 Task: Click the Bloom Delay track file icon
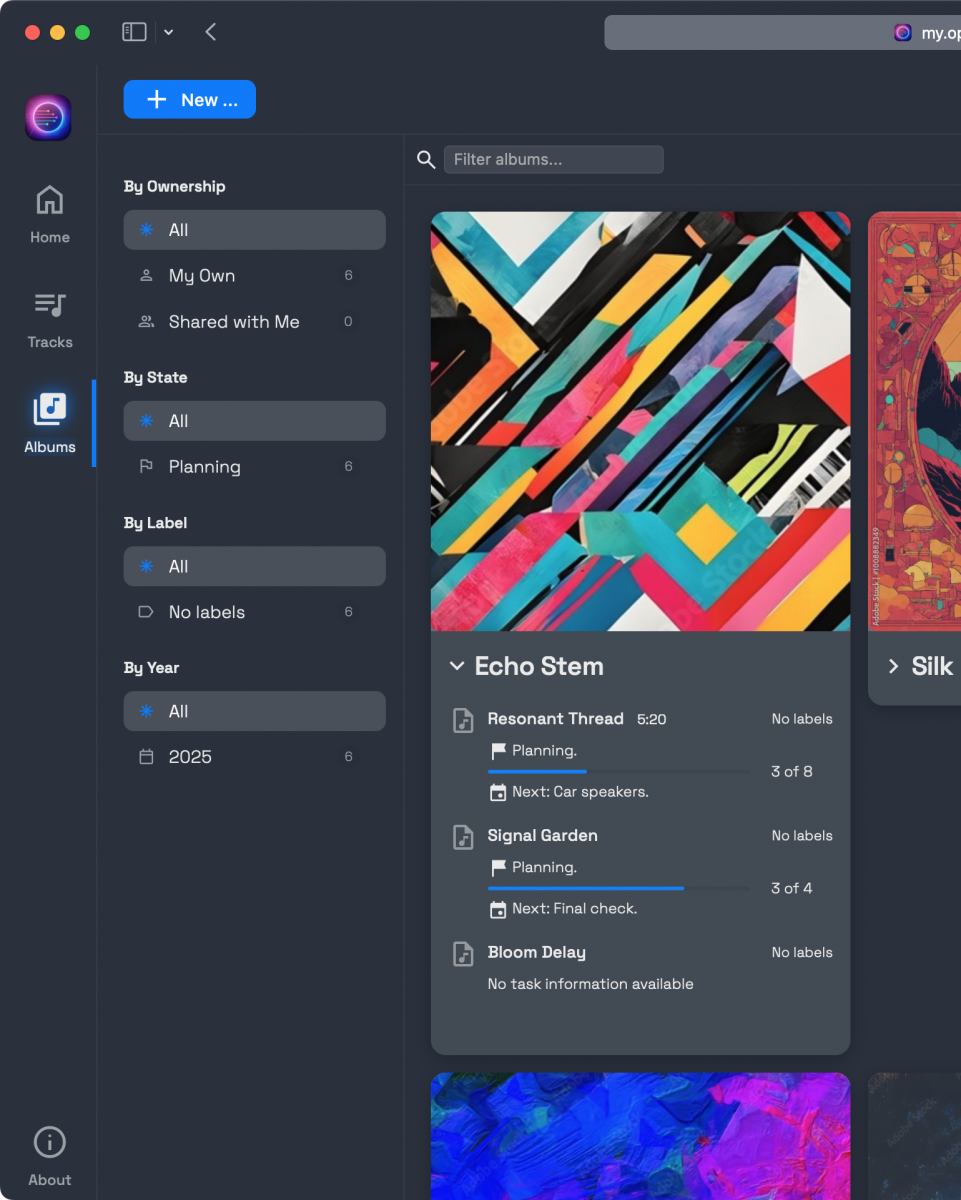pos(463,954)
